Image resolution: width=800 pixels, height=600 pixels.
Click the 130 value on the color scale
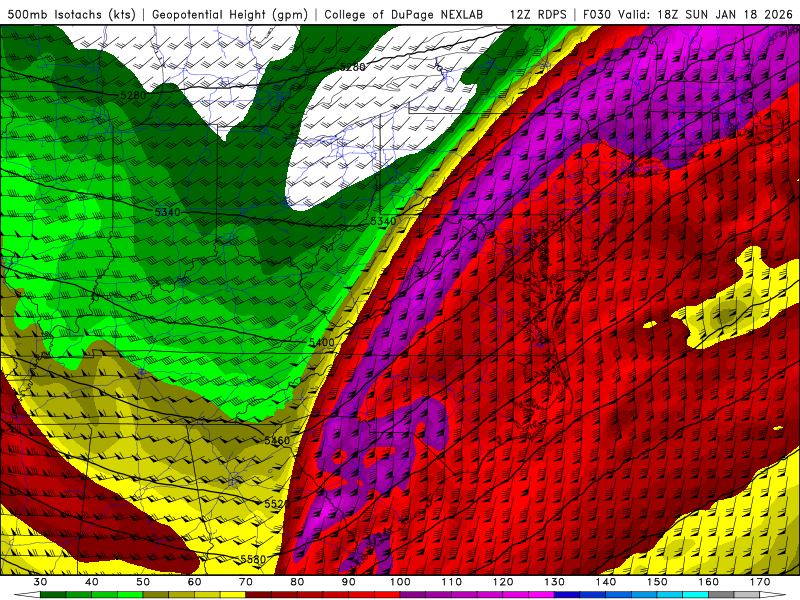tap(555, 582)
